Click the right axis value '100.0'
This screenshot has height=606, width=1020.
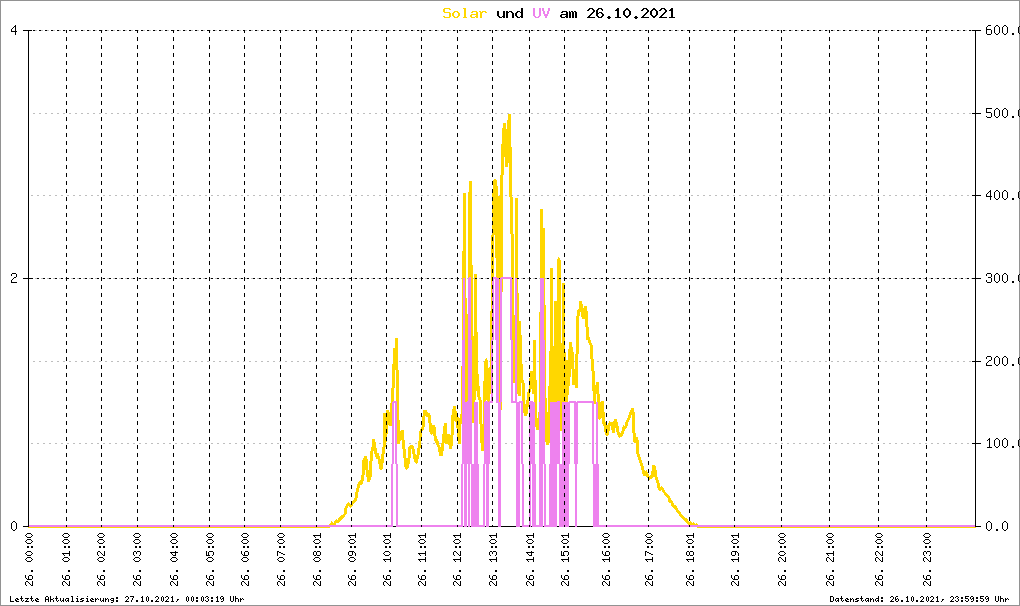1000,443
